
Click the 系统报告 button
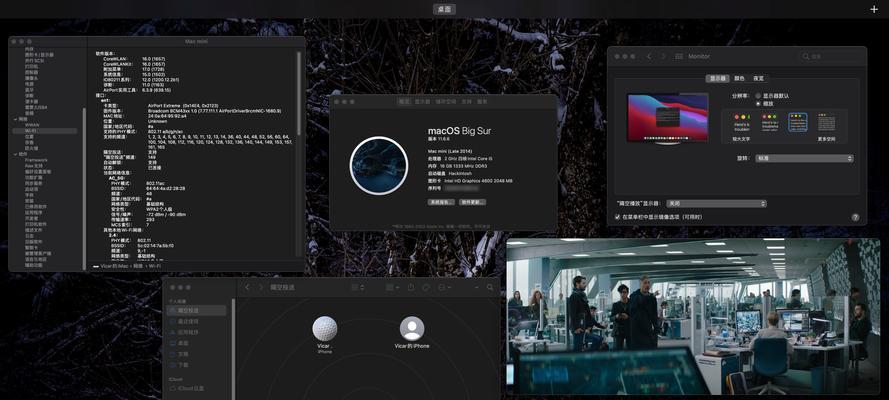[x=441, y=202]
